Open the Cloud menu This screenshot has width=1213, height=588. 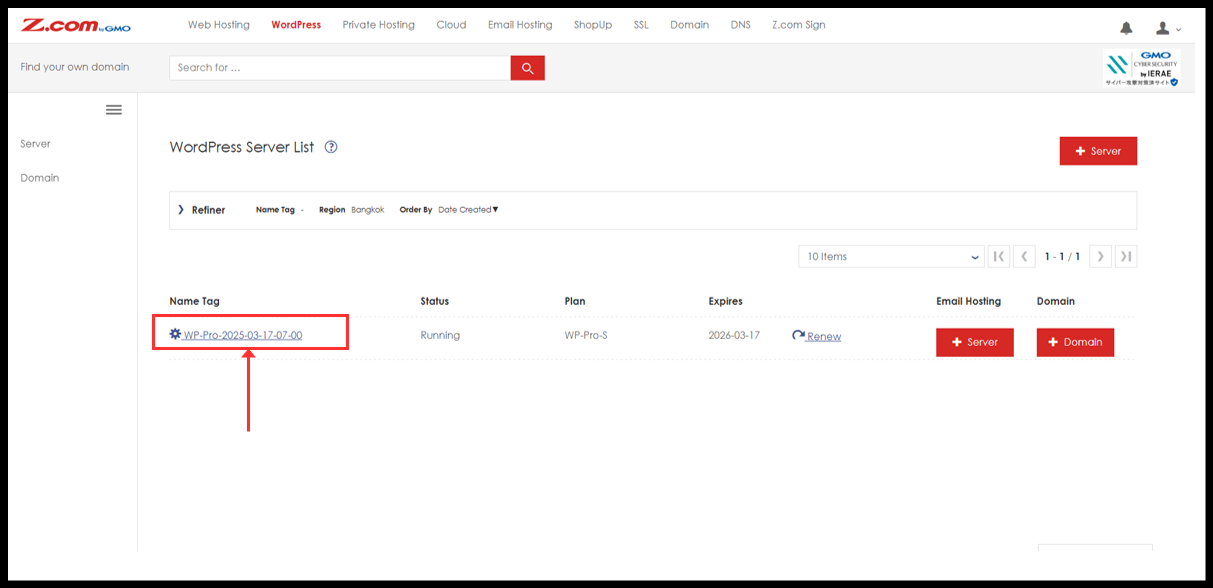tap(451, 25)
